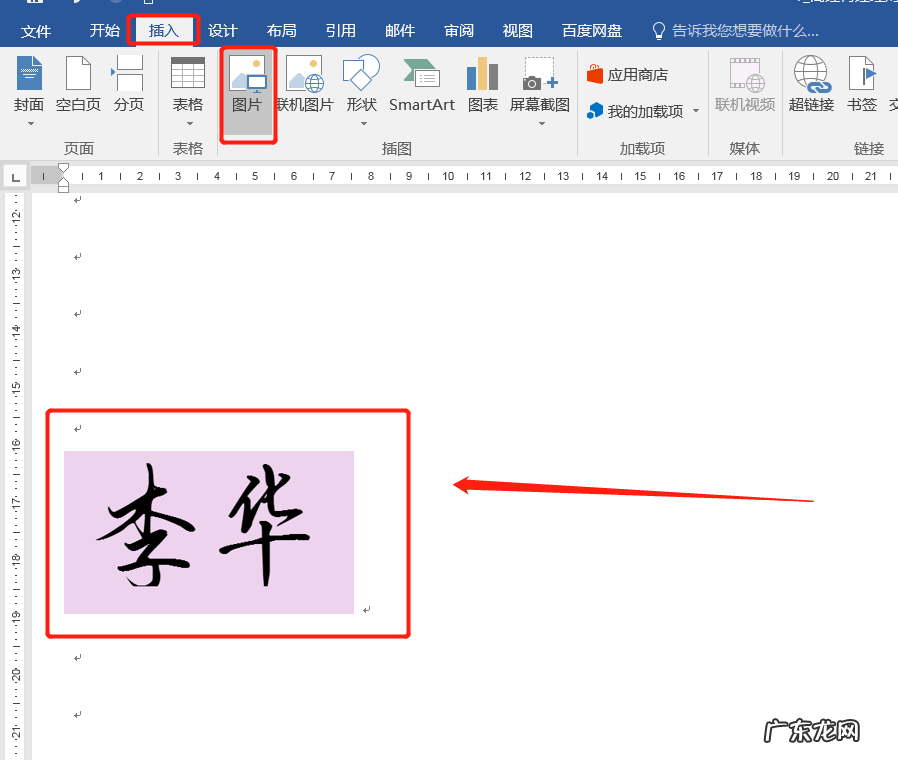
Task: Select the inserted signature picture of 李华
Action: pyautogui.click(x=209, y=532)
